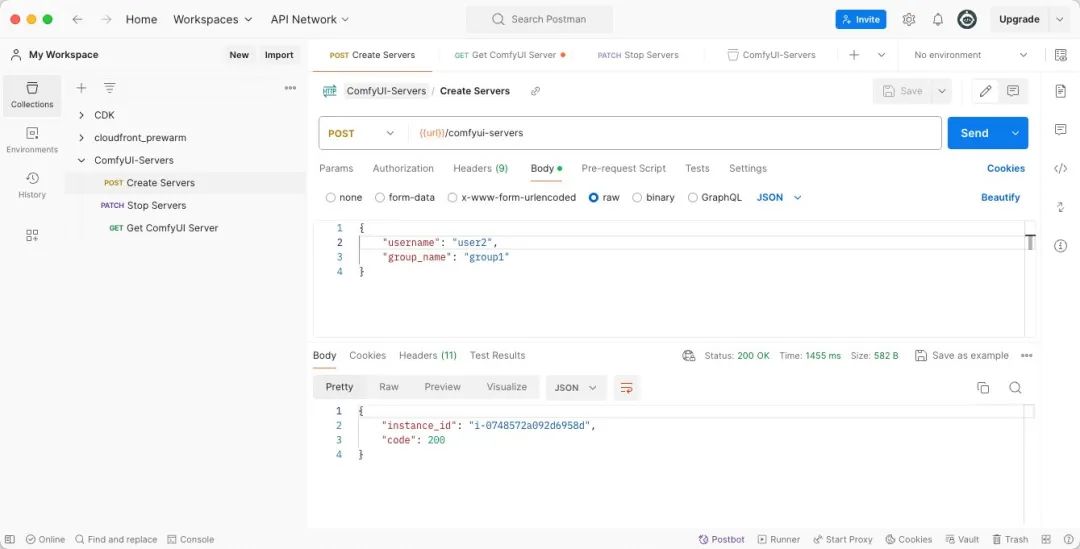The width and height of the screenshot is (1080, 549).
Task: Click the Import button
Action: coord(279,55)
